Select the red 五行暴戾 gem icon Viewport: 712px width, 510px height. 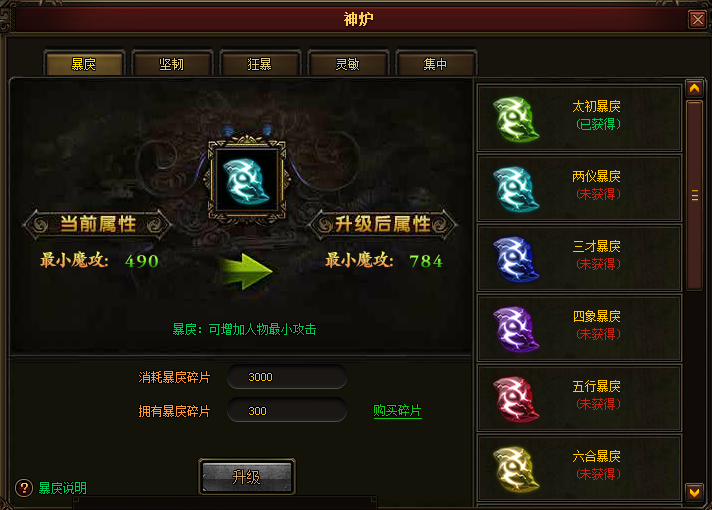tap(516, 399)
